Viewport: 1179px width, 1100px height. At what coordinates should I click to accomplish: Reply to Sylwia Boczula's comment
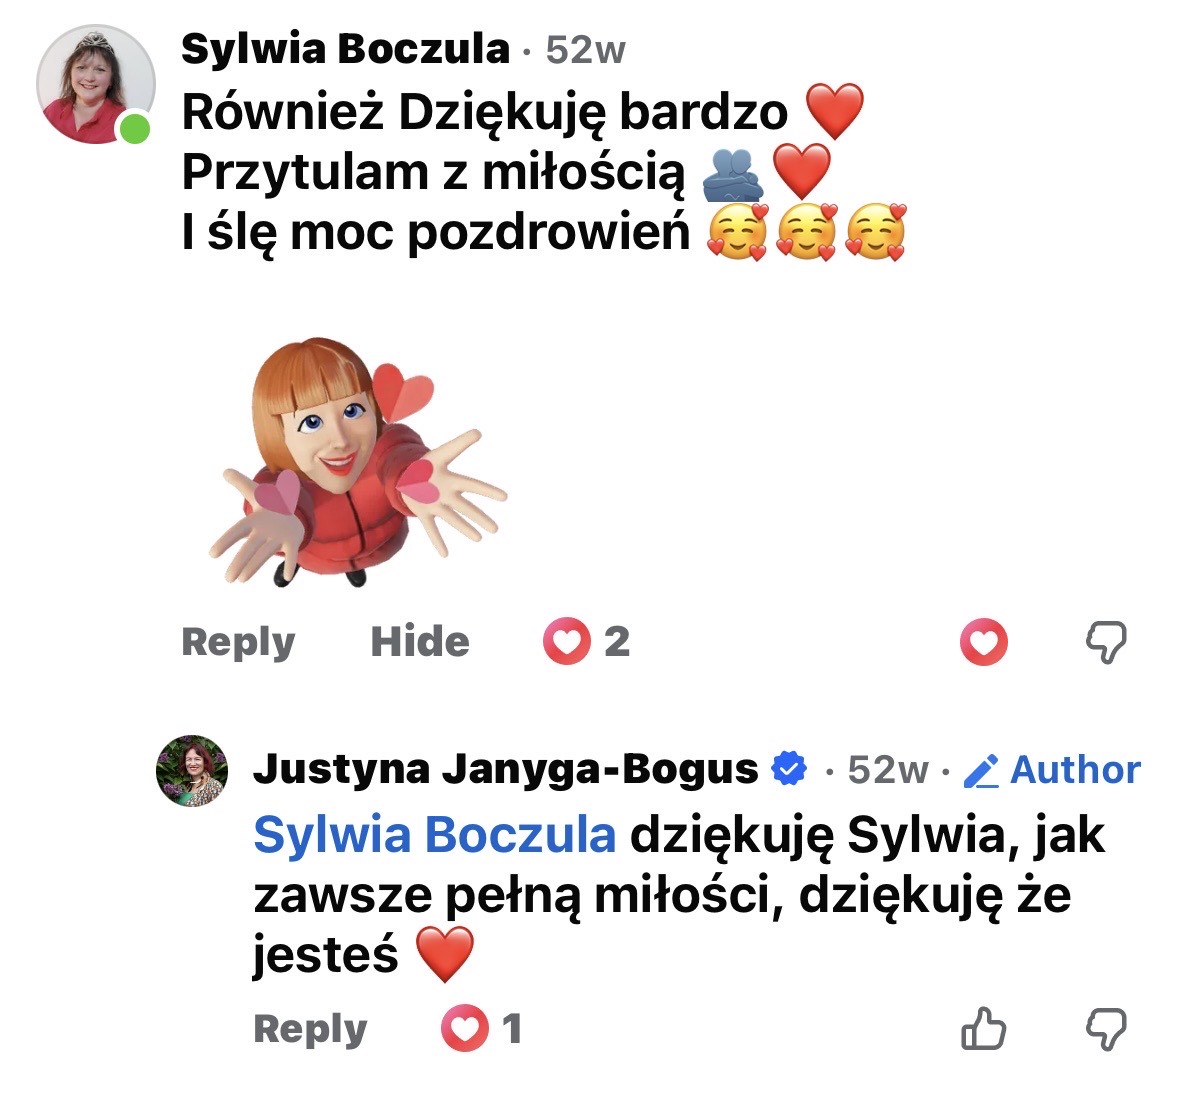click(238, 642)
